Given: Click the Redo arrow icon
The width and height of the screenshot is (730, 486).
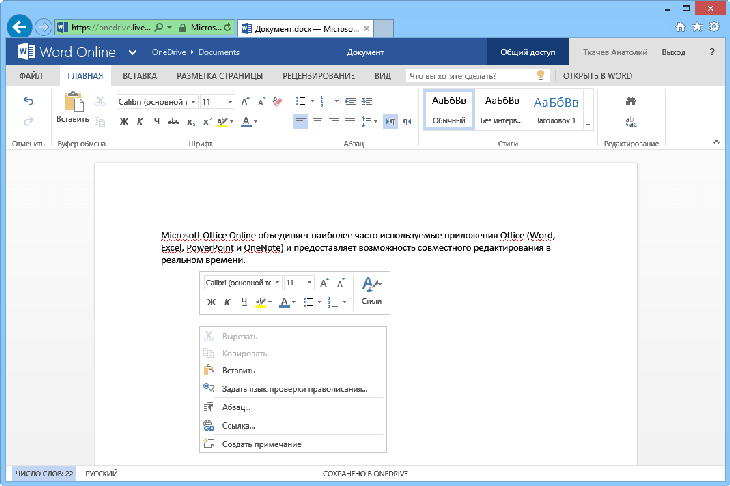Looking at the screenshot, I should pos(28,122).
